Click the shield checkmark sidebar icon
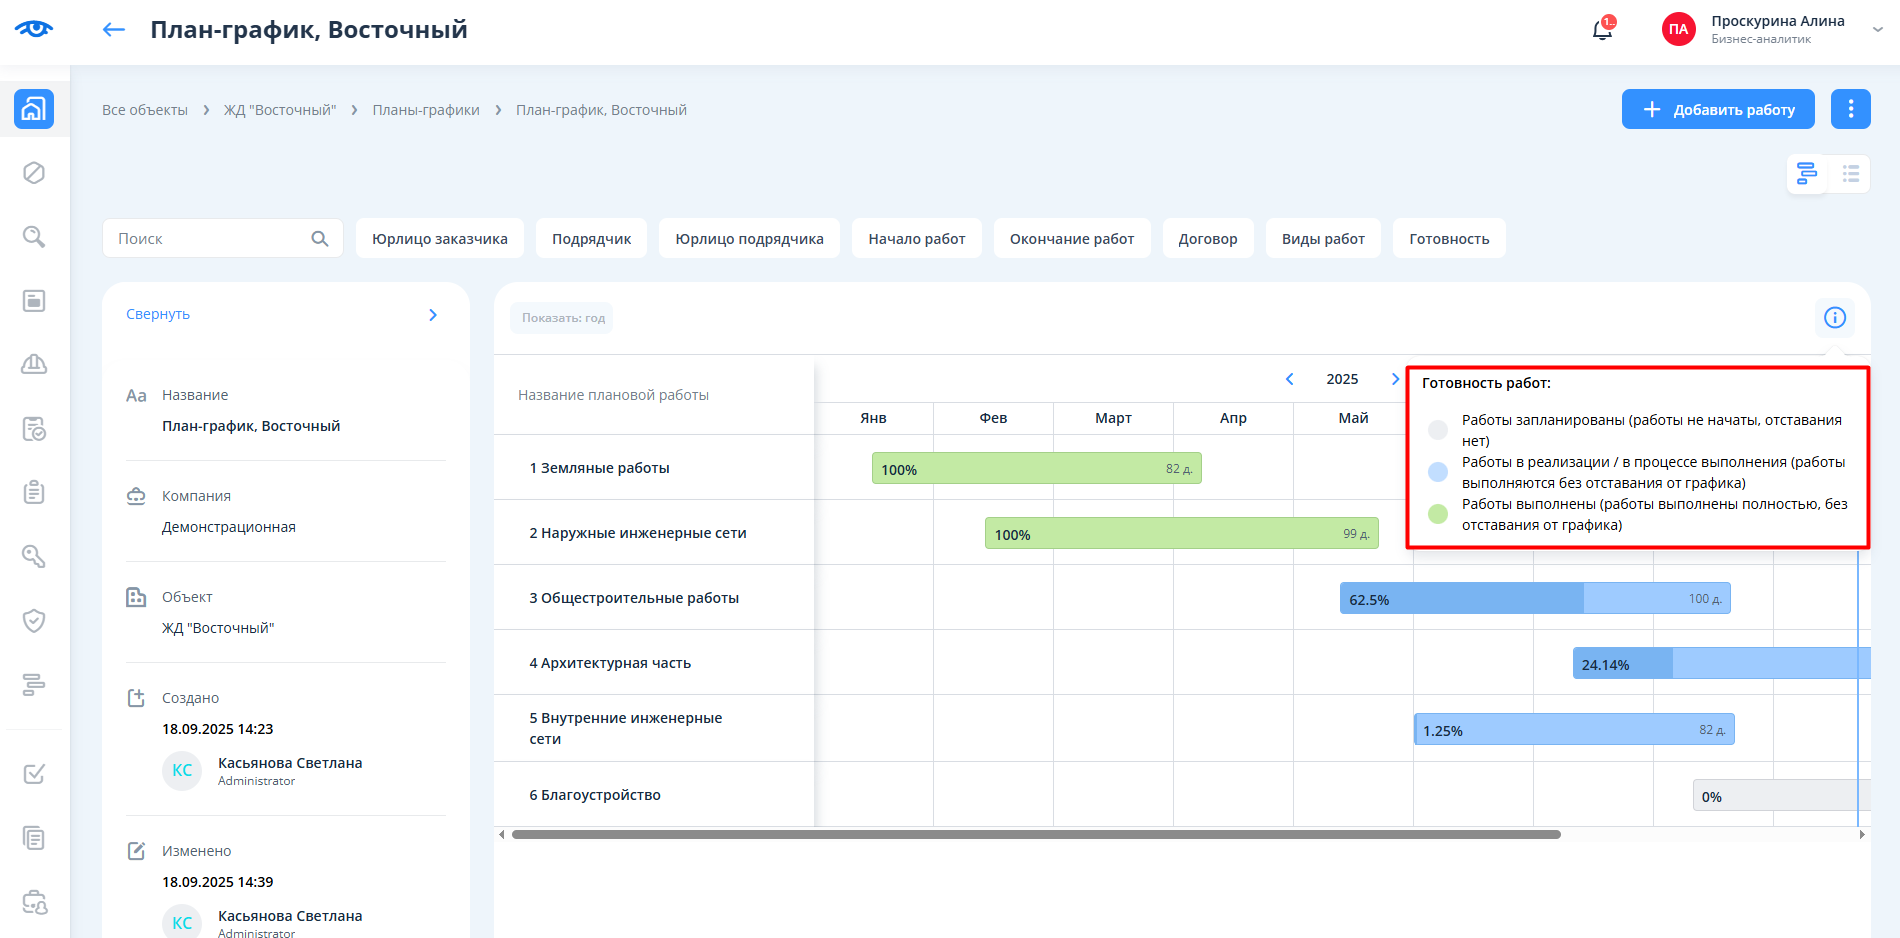 34,621
